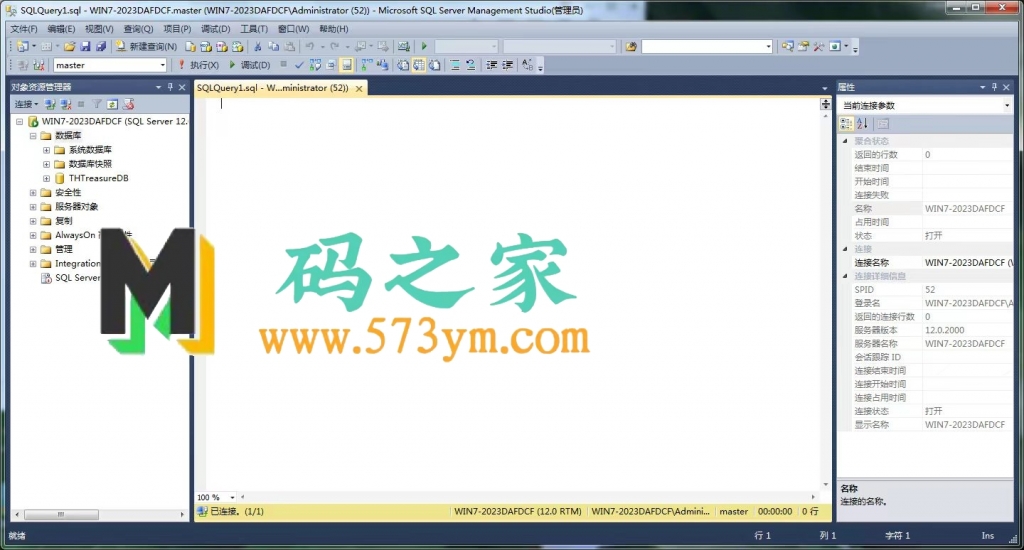Open the 编辑(E) menu
This screenshot has width=1024, height=550.
[x=61, y=29]
